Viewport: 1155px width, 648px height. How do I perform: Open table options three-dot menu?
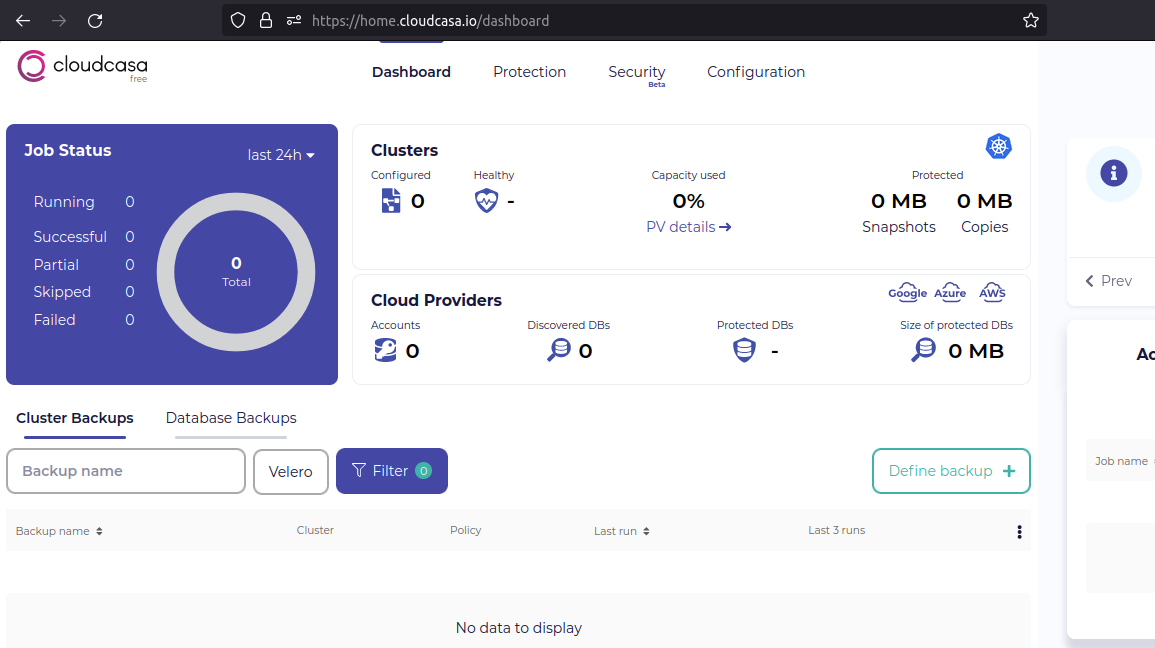[1019, 532]
